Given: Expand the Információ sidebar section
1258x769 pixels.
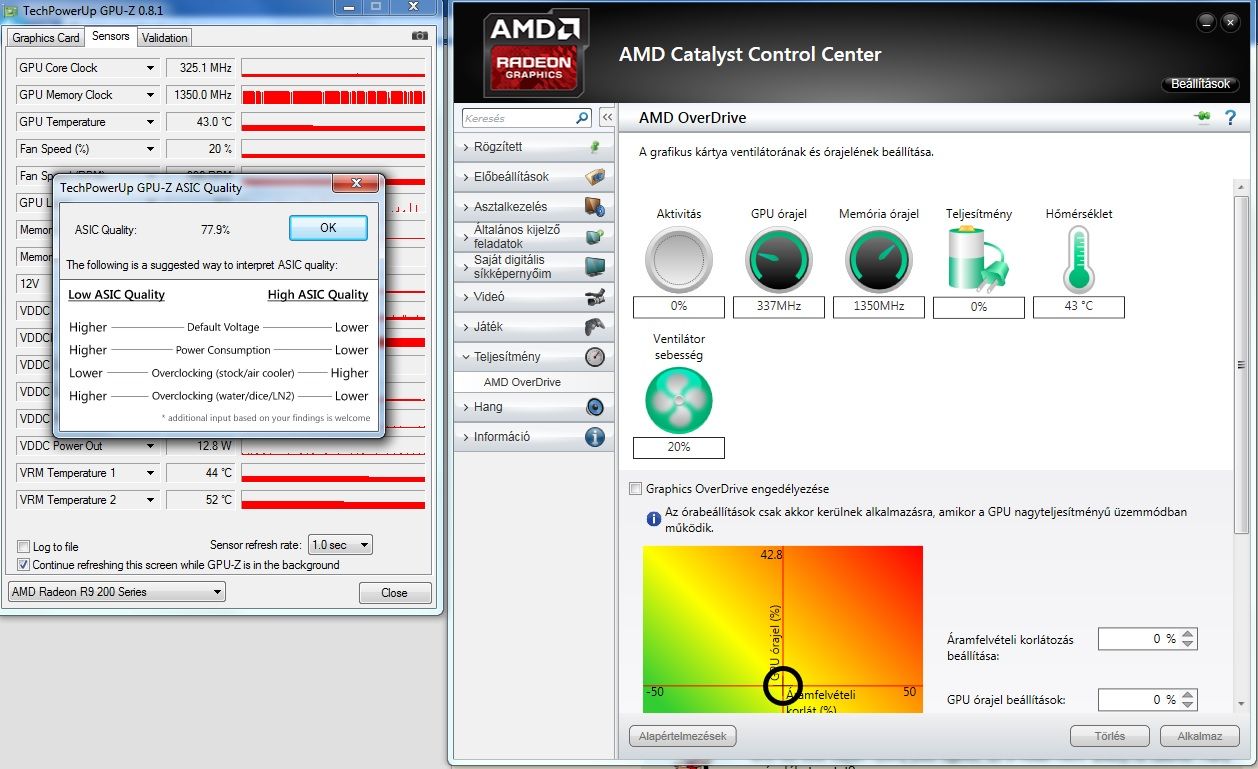Looking at the screenshot, I should (x=534, y=437).
